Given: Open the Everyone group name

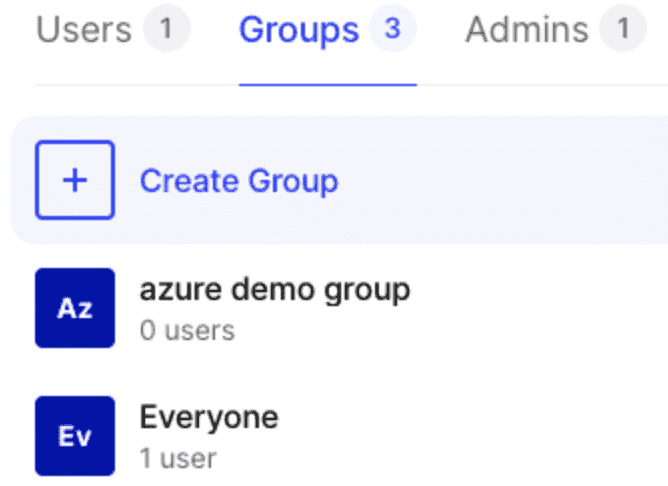Looking at the screenshot, I should (209, 416).
